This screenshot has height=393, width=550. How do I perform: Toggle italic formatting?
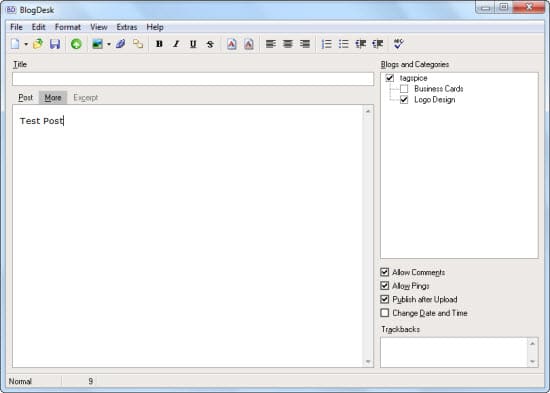click(176, 44)
